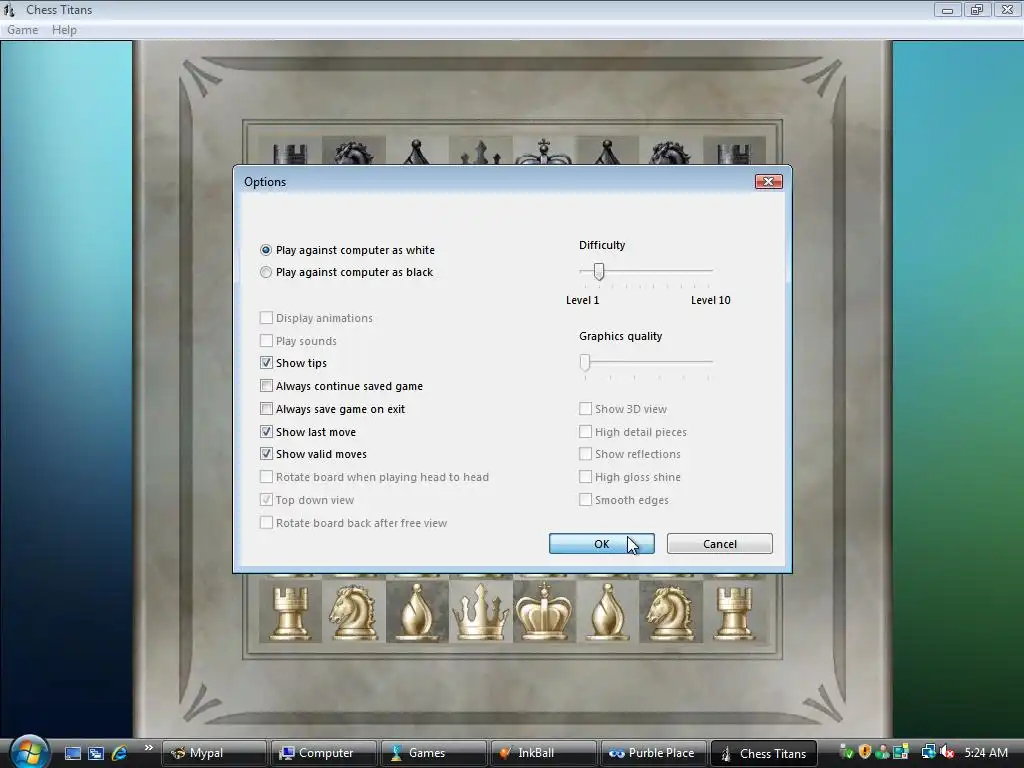The image size is (1024, 768).
Task: Open the Help menu
Action: pyautogui.click(x=64, y=30)
